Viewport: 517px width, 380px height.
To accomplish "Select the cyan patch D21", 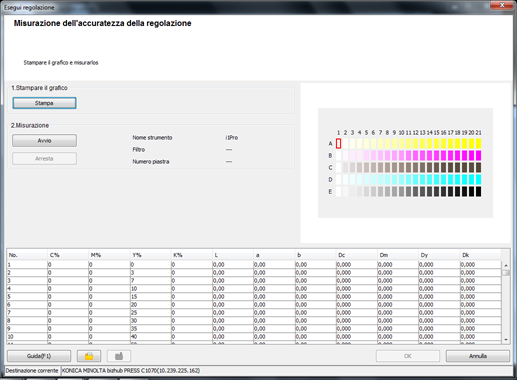I will (478, 180).
